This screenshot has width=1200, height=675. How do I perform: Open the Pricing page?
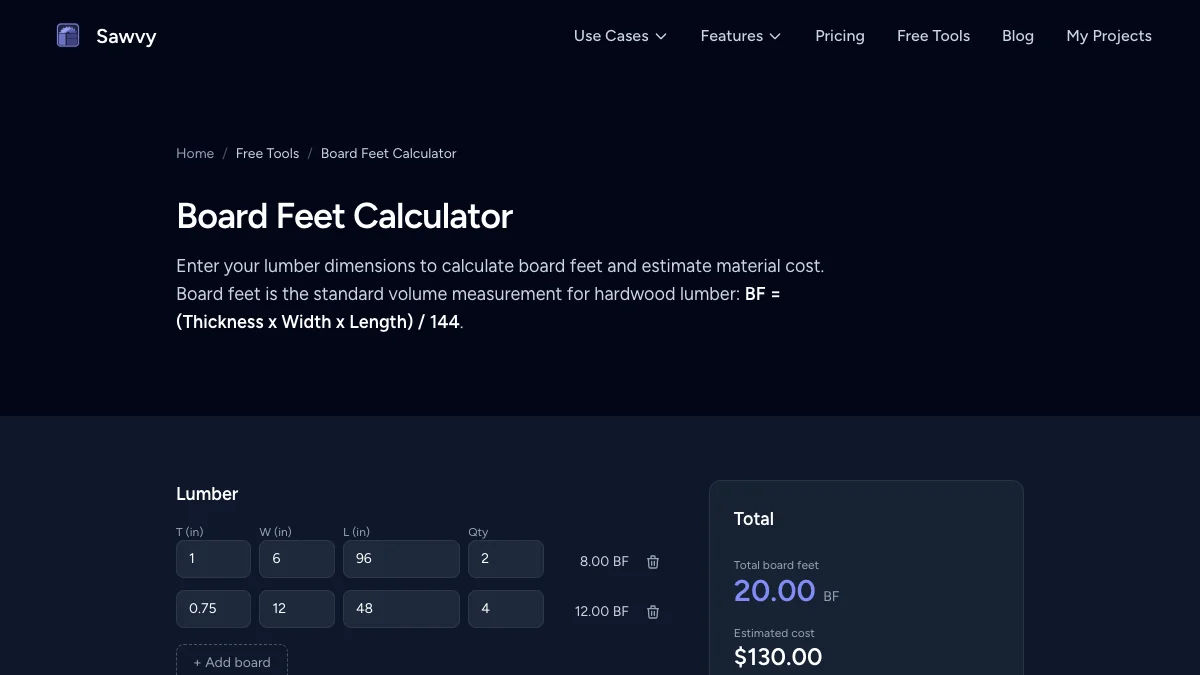[x=839, y=35]
